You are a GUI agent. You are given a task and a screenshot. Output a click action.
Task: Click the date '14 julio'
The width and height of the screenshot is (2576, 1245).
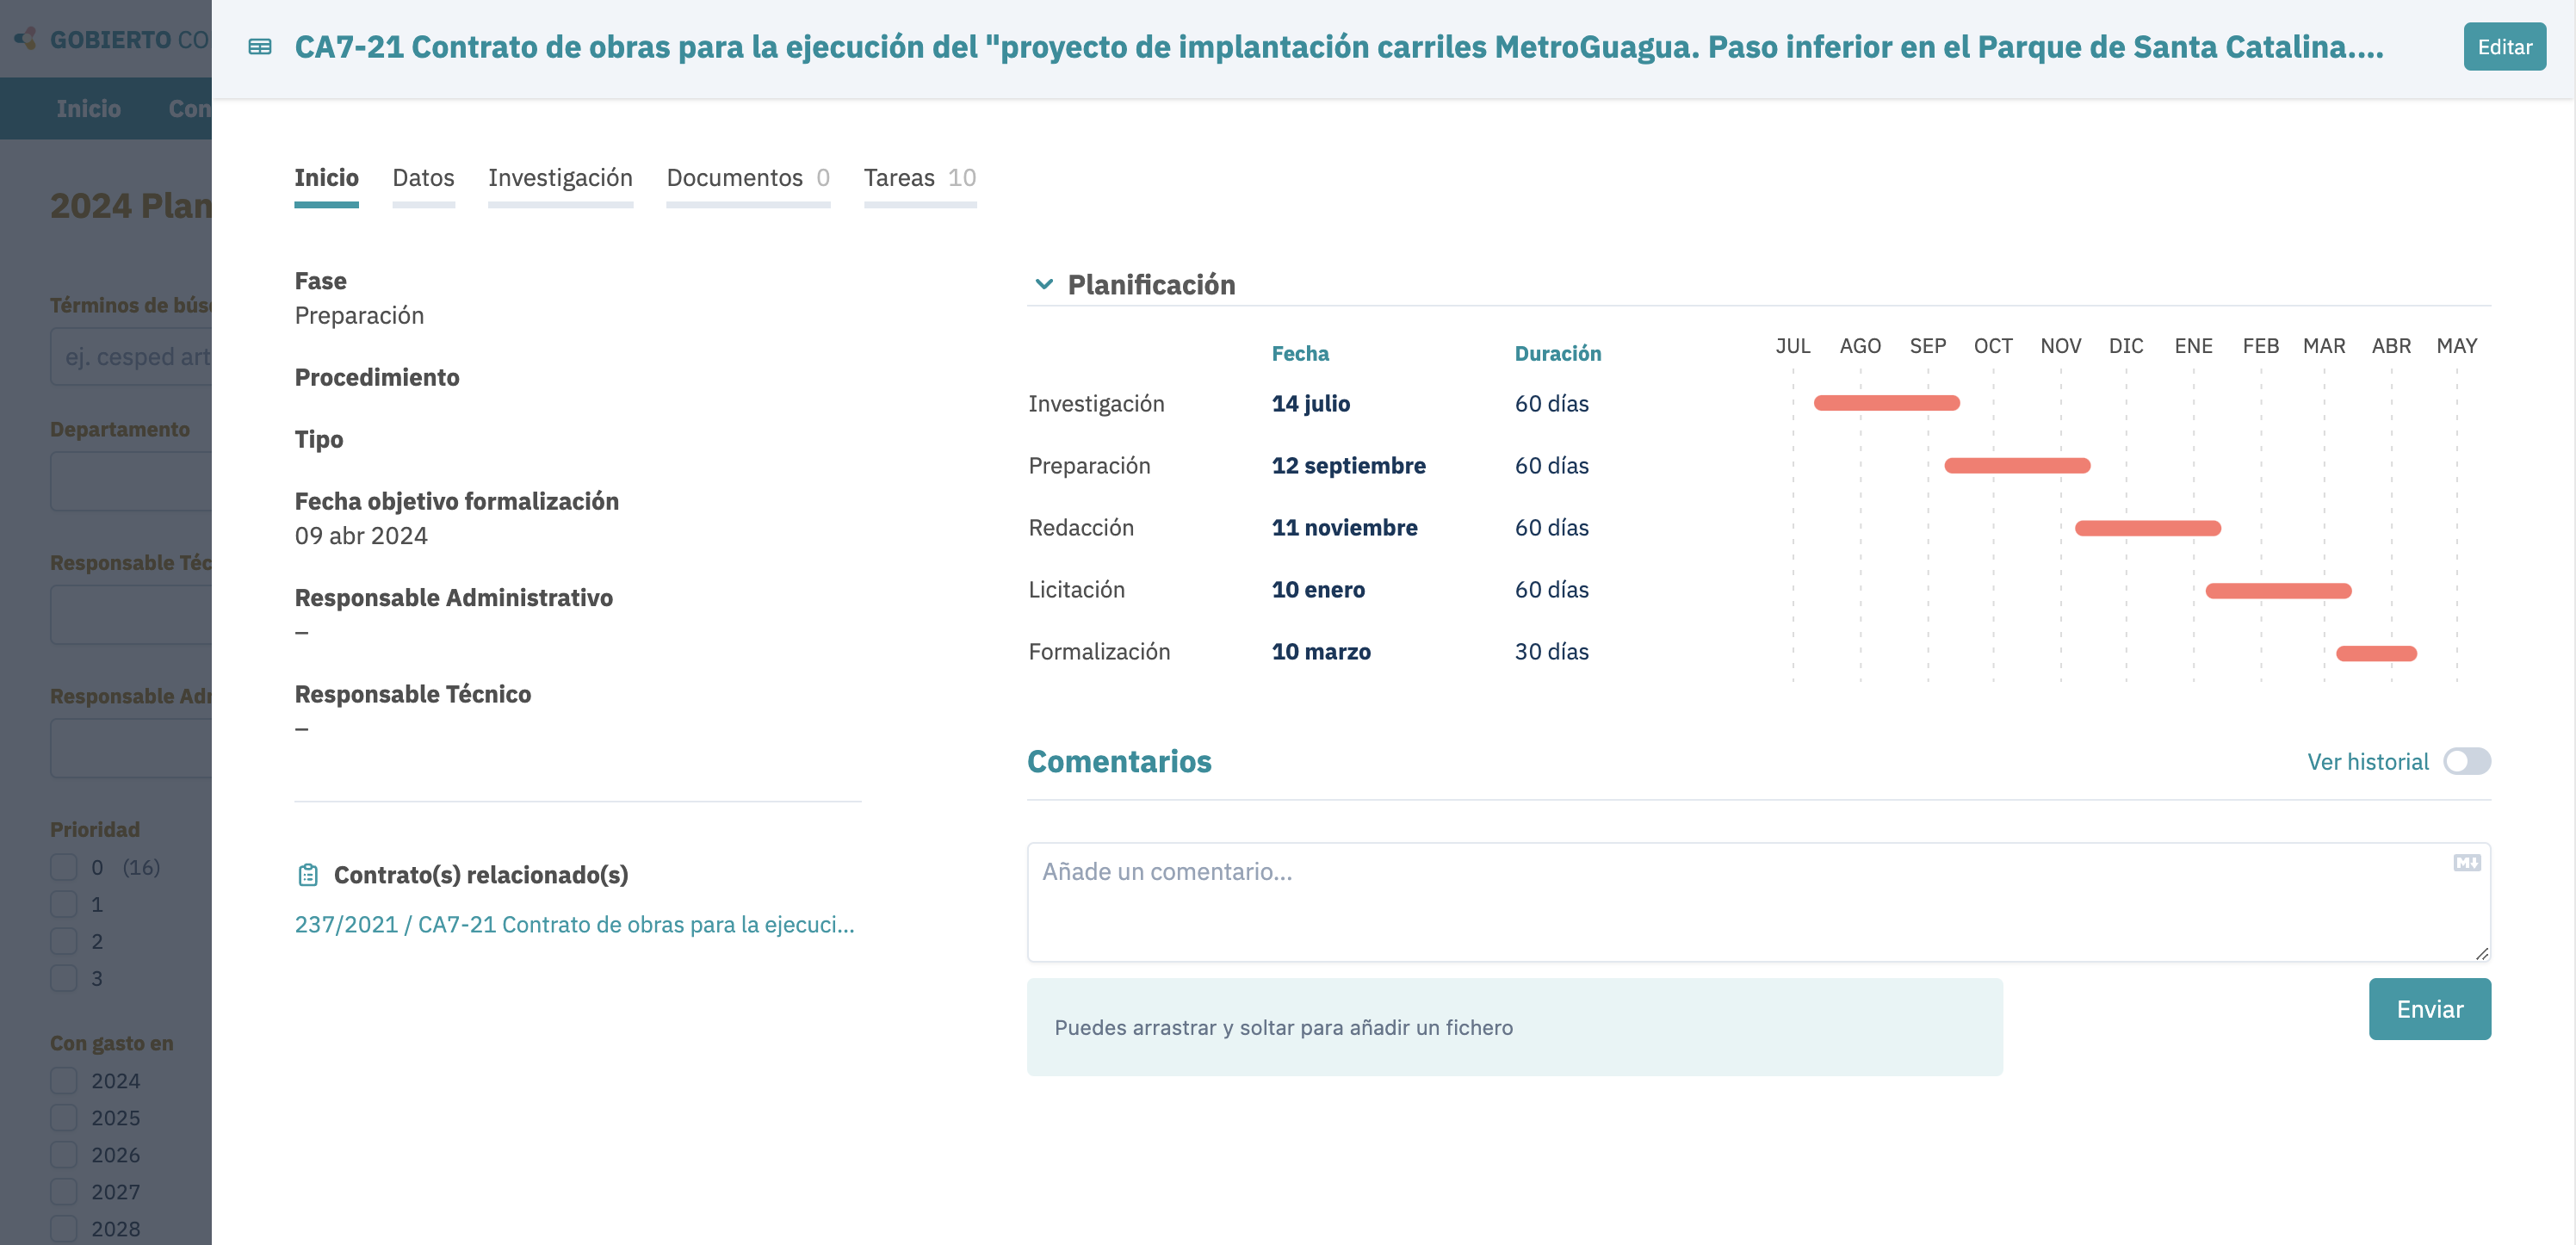[1310, 404]
